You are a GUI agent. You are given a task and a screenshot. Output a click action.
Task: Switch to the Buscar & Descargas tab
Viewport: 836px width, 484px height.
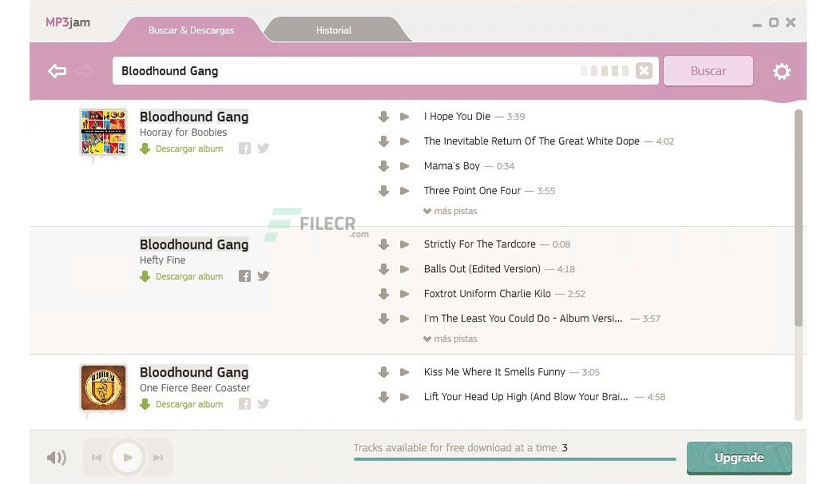[x=191, y=30]
